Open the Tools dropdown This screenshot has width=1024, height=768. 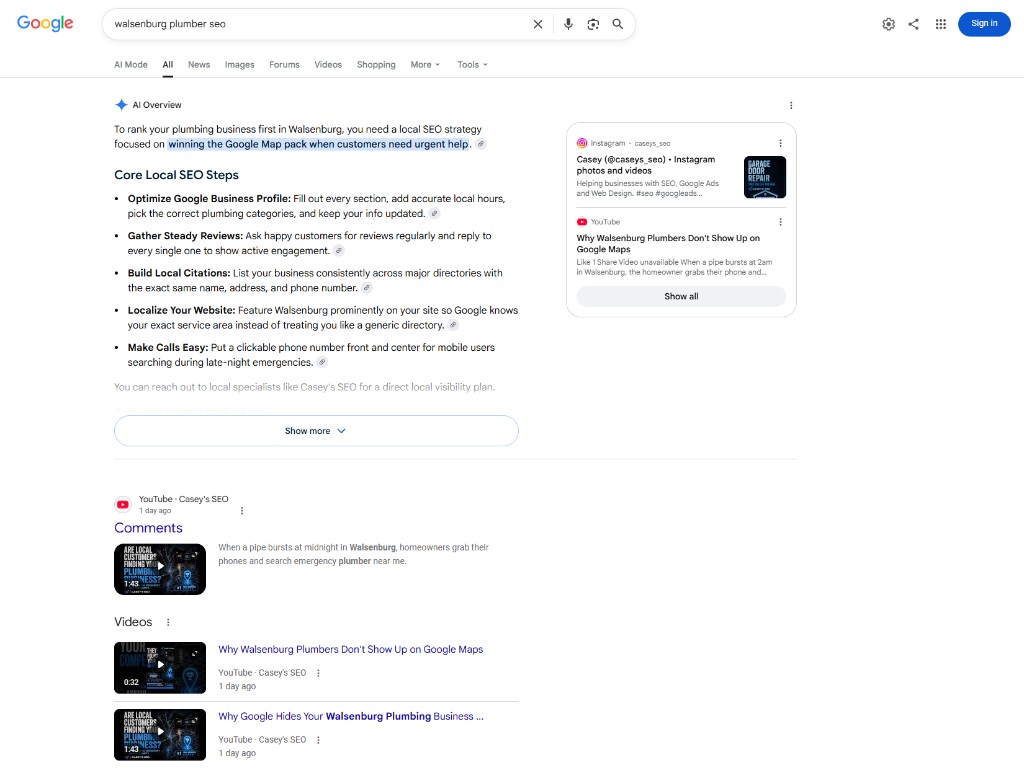click(472, 65)
